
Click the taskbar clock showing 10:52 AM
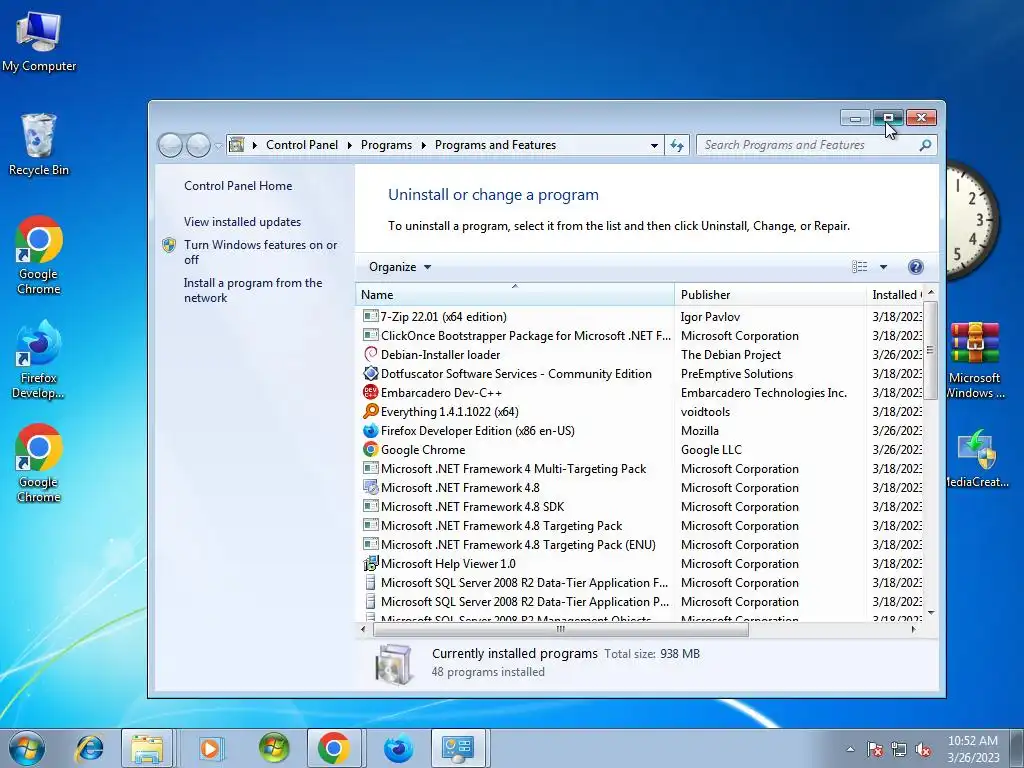[972, 748]
